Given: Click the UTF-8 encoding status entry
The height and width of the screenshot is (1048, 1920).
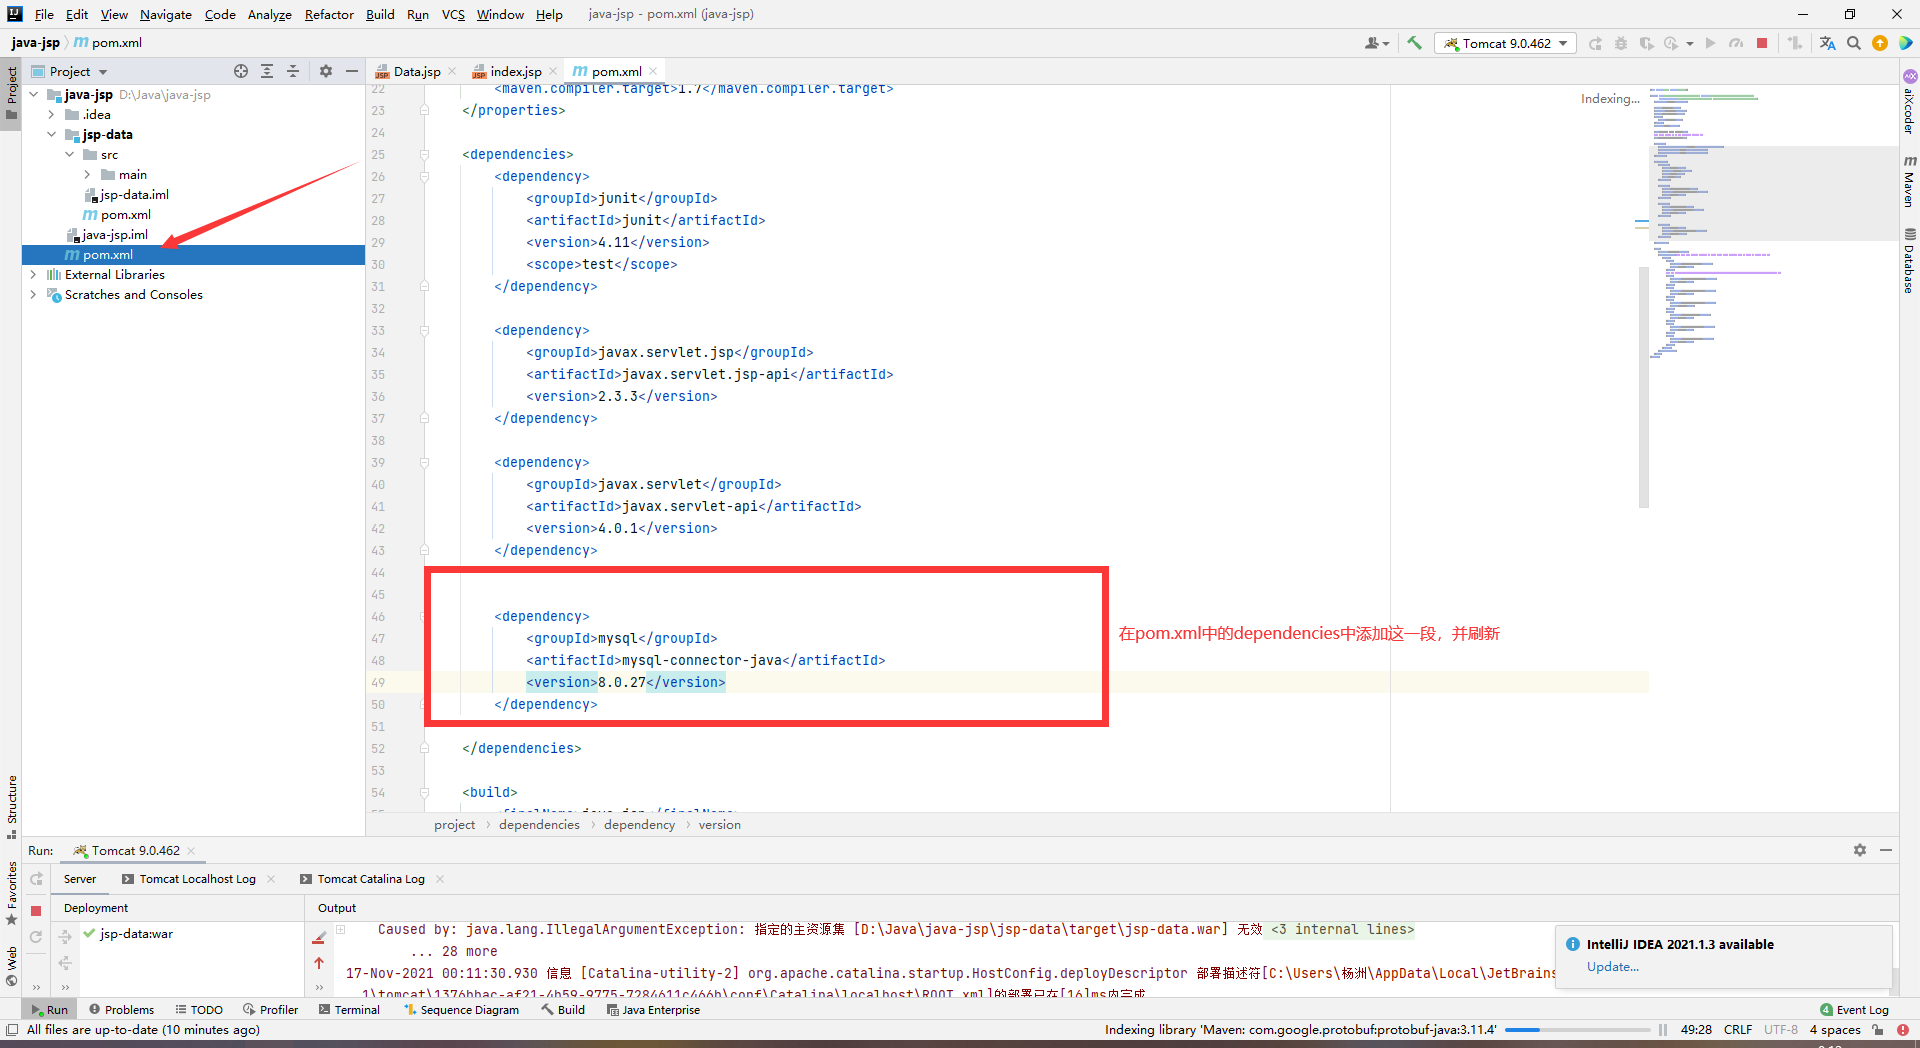Looking at the screenshot, I should click(1780, 1030).
